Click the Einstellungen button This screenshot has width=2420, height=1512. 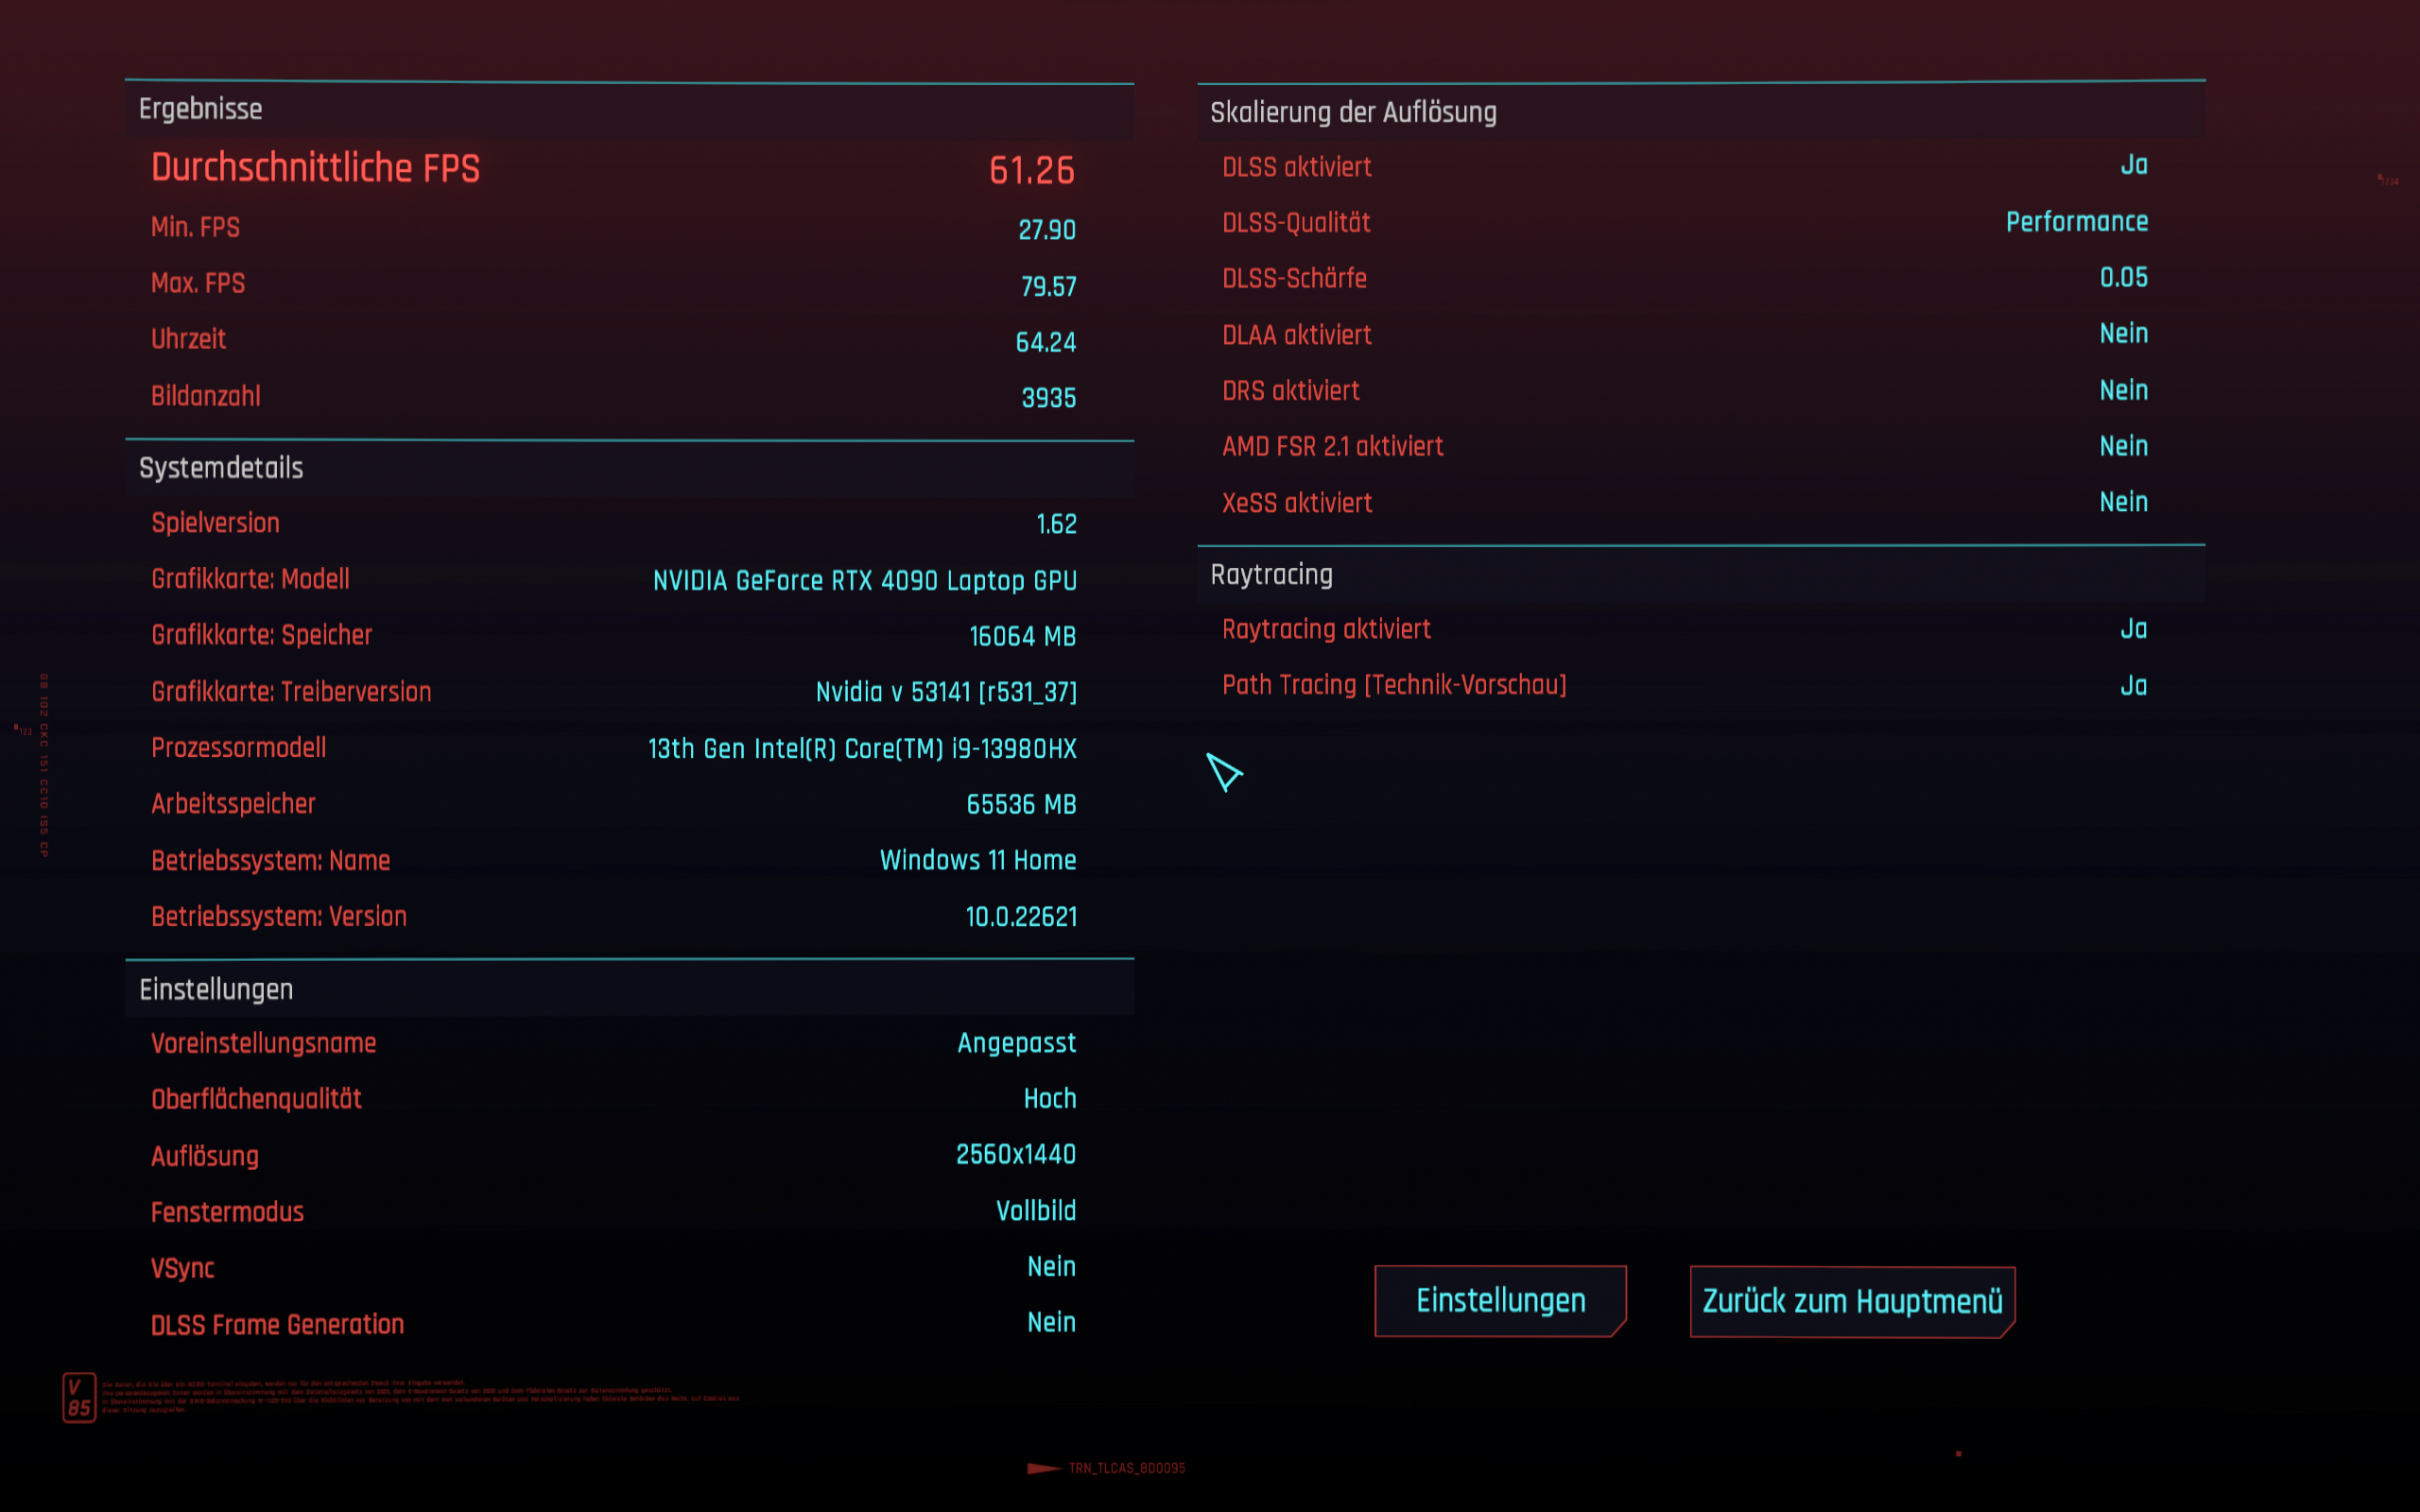pos(1500,1300)
